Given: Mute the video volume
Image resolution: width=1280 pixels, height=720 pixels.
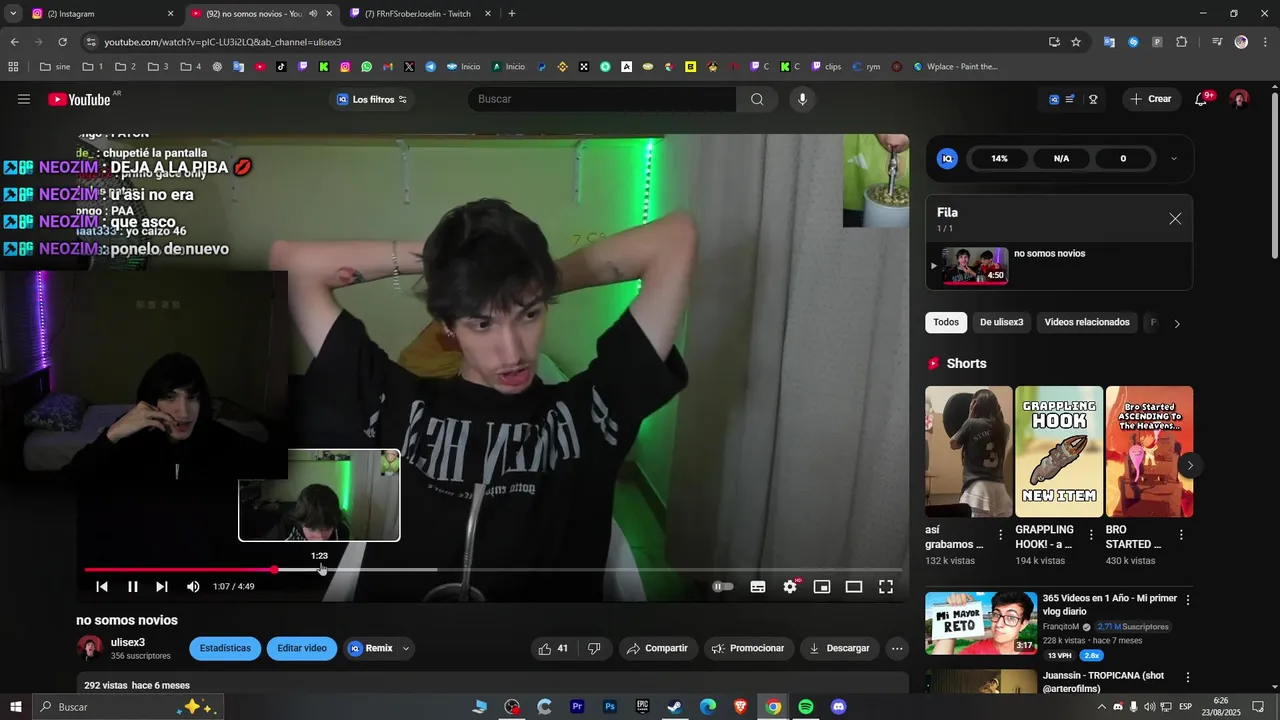Looking at the screenshot, I should click(x=193, y=586).
